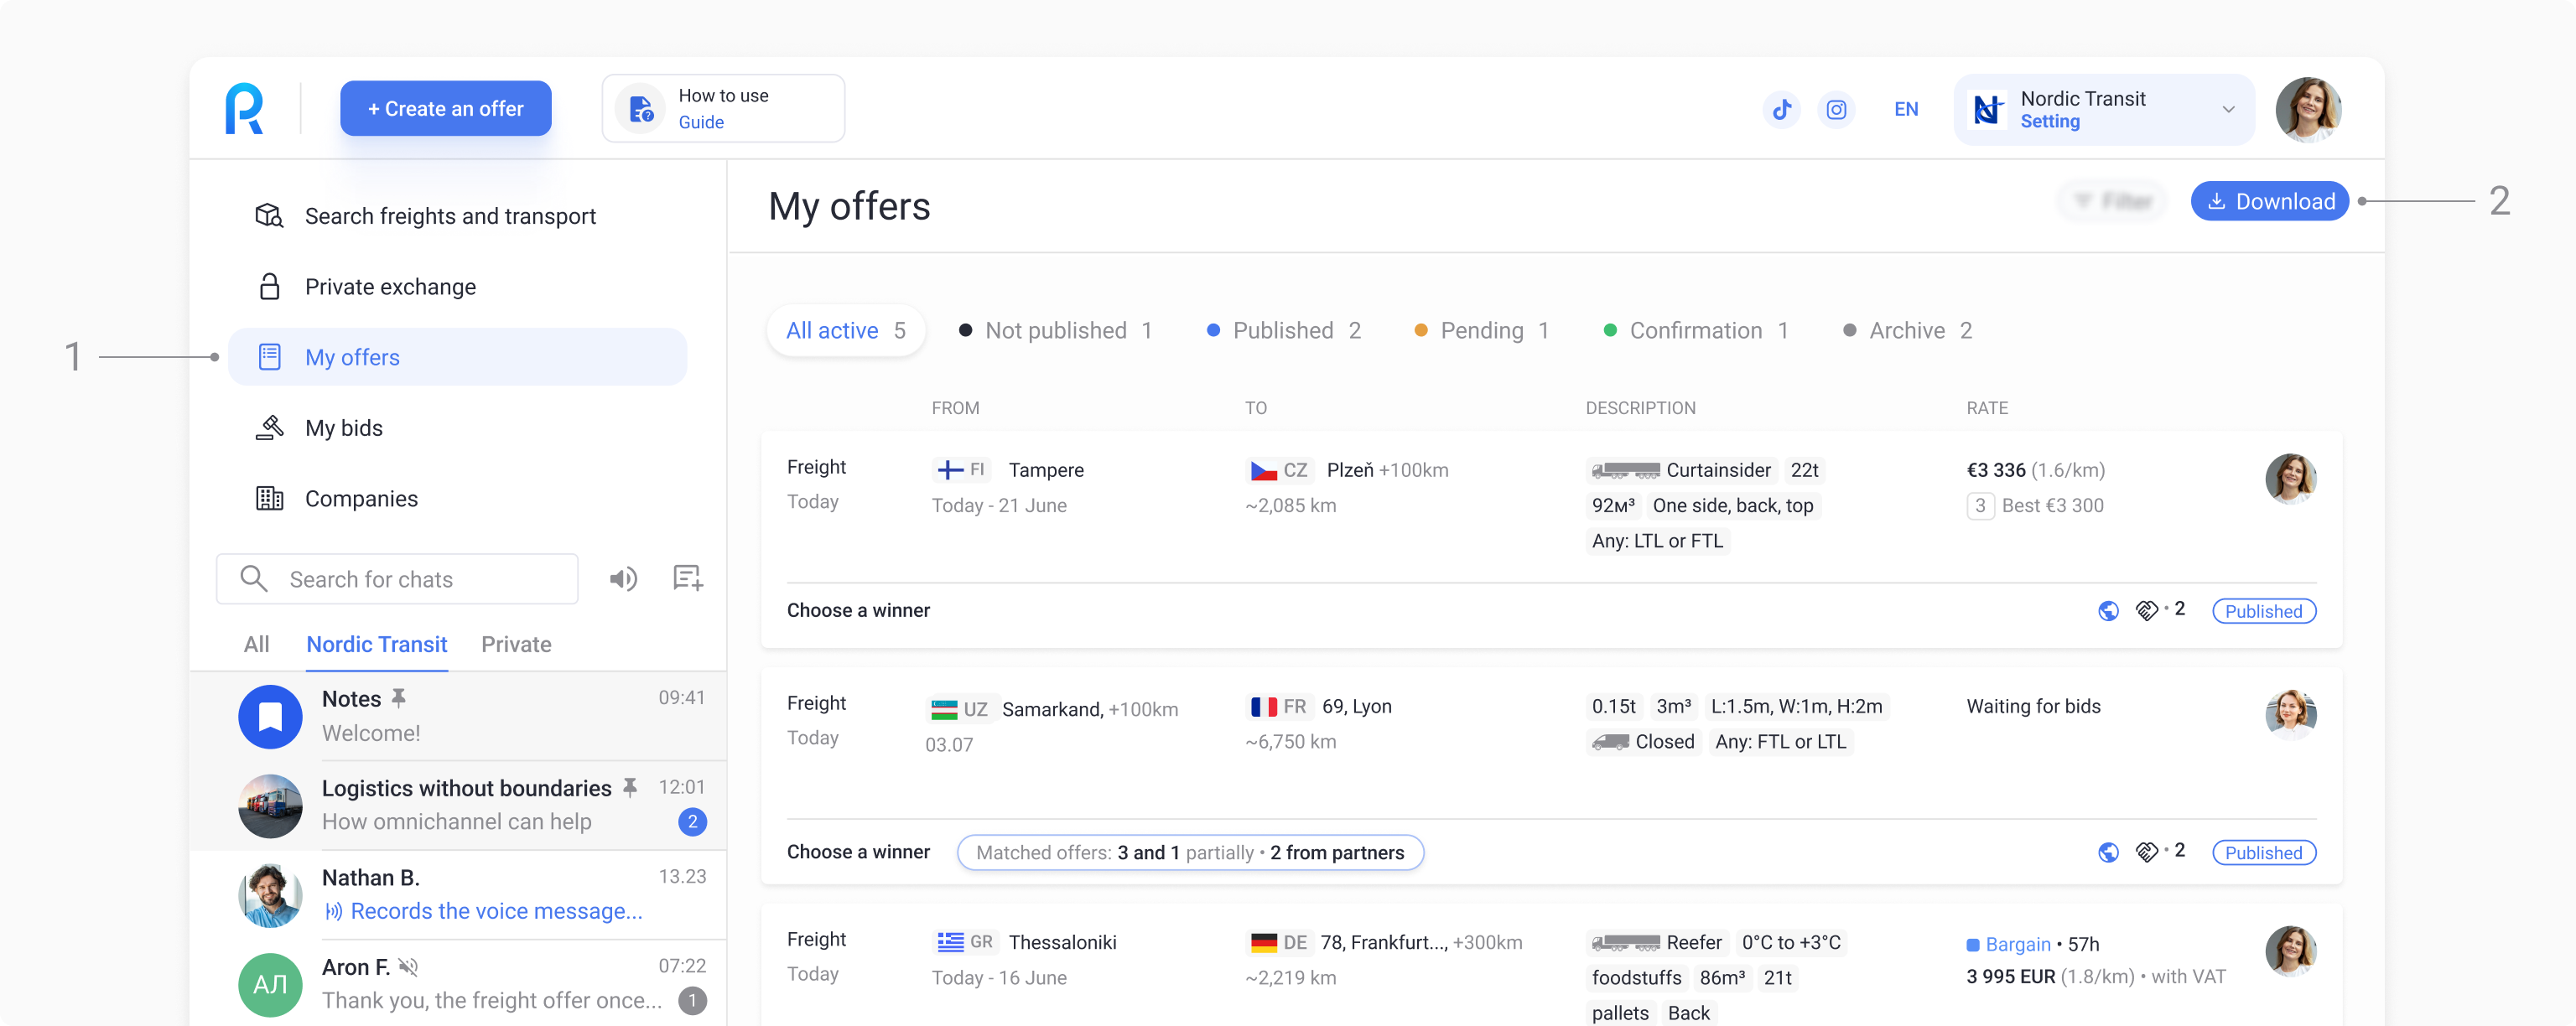This screenshot has width=2576, height=1026.
Task: Click the Private exchange lock icon
Action: click(x=269, y=286)
